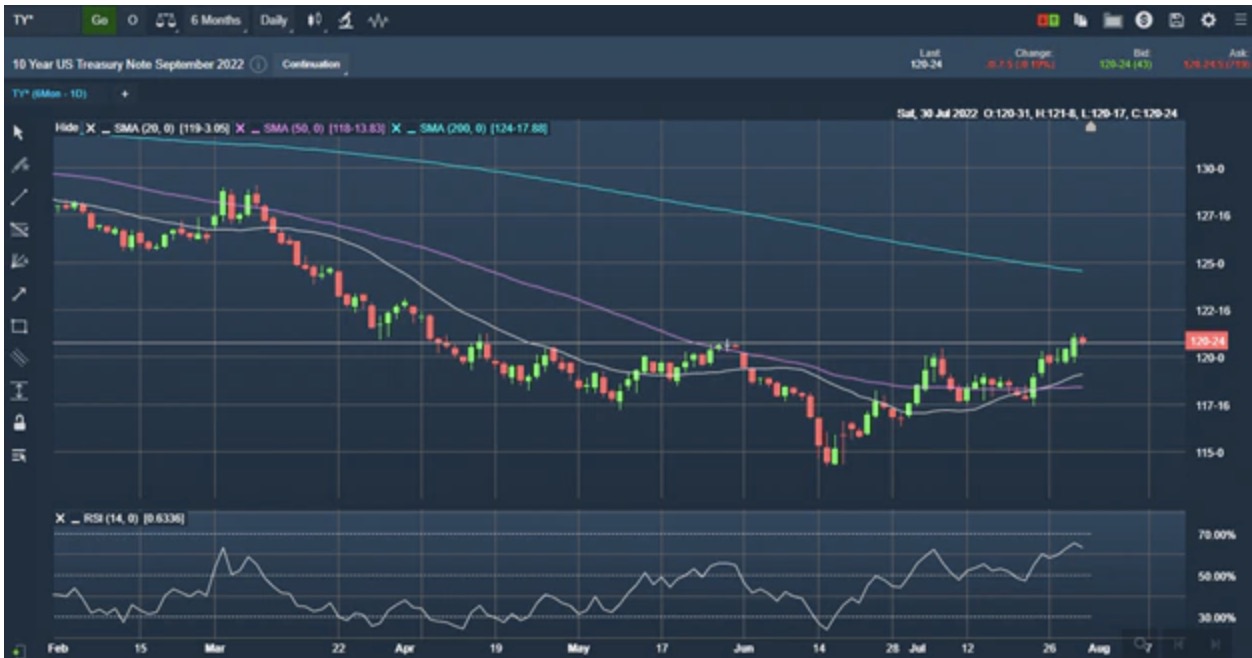Click the dollar sign circle icon
Image resolution: width=1252 pixels, height=658 pixels.
pyautogui.click(x=1143, y=20)
